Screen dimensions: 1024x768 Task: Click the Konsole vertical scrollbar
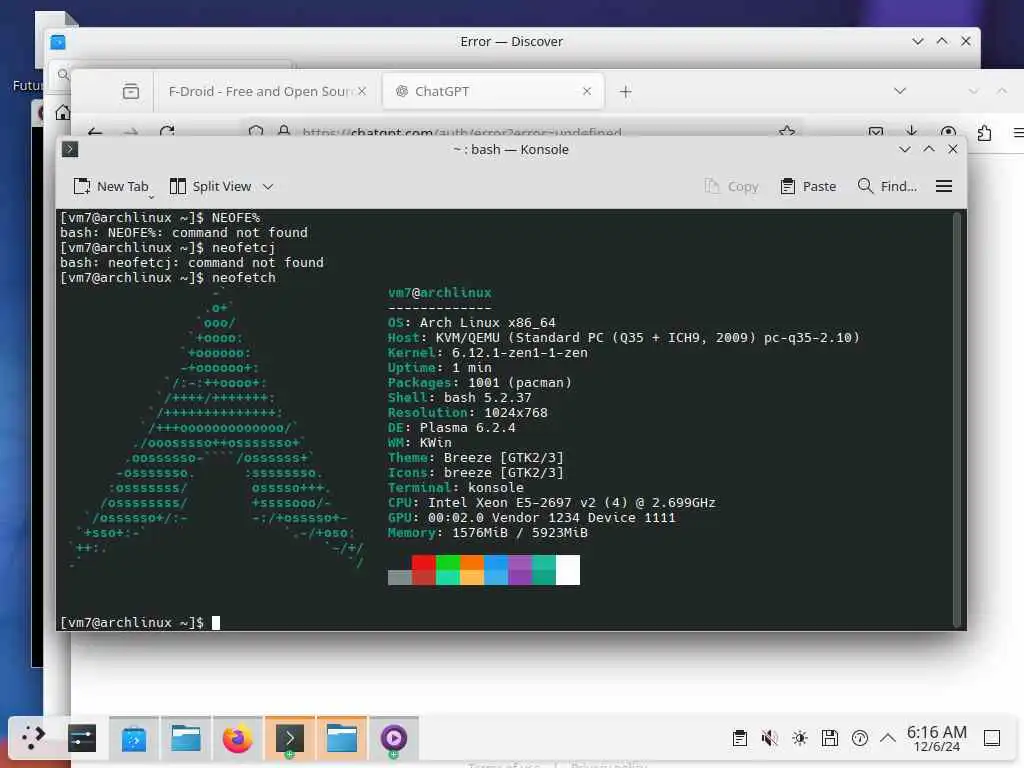pyautogui.click(x=957, y=419)
